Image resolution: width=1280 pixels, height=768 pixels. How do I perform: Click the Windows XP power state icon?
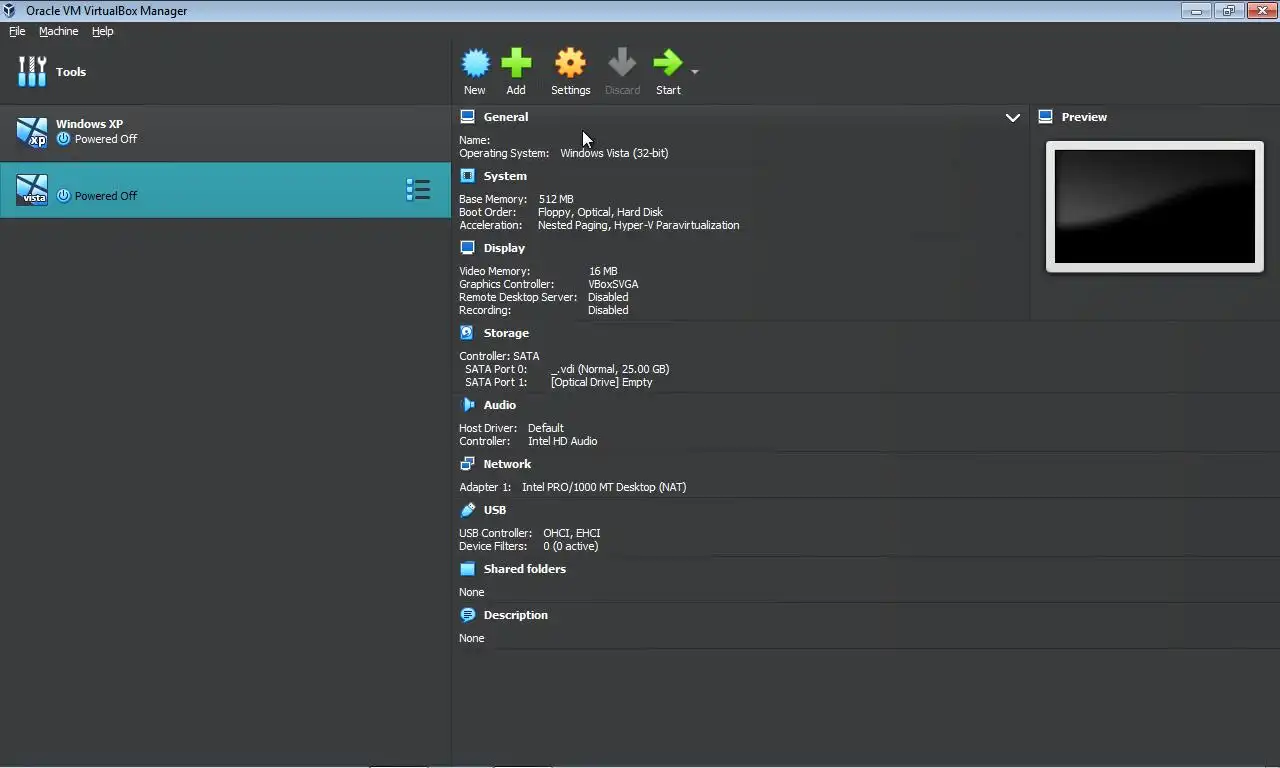[63, 139]
